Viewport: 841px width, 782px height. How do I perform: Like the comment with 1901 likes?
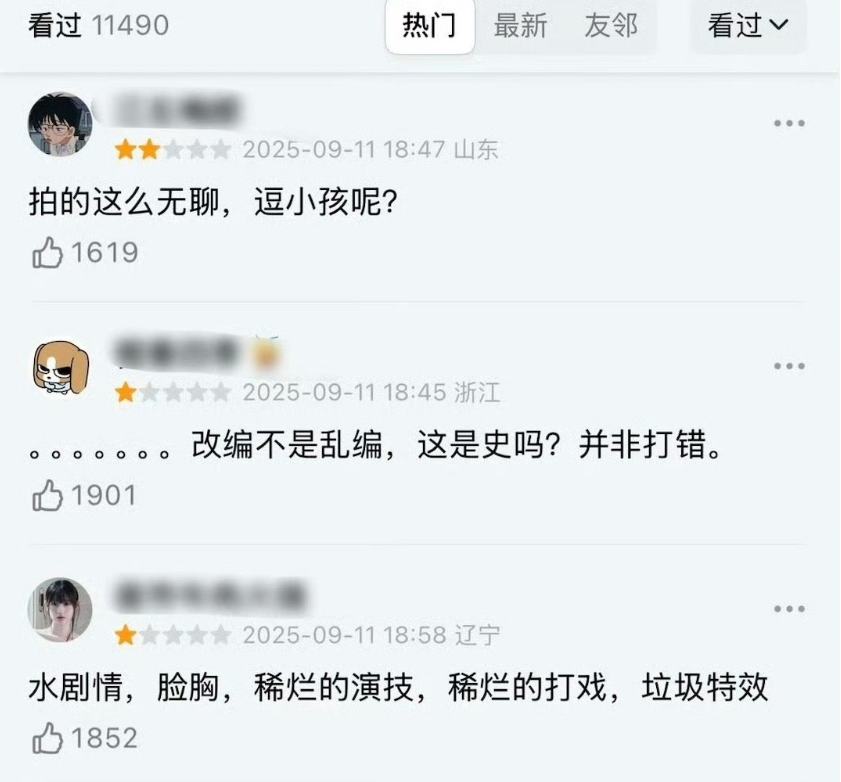[47, 495]
